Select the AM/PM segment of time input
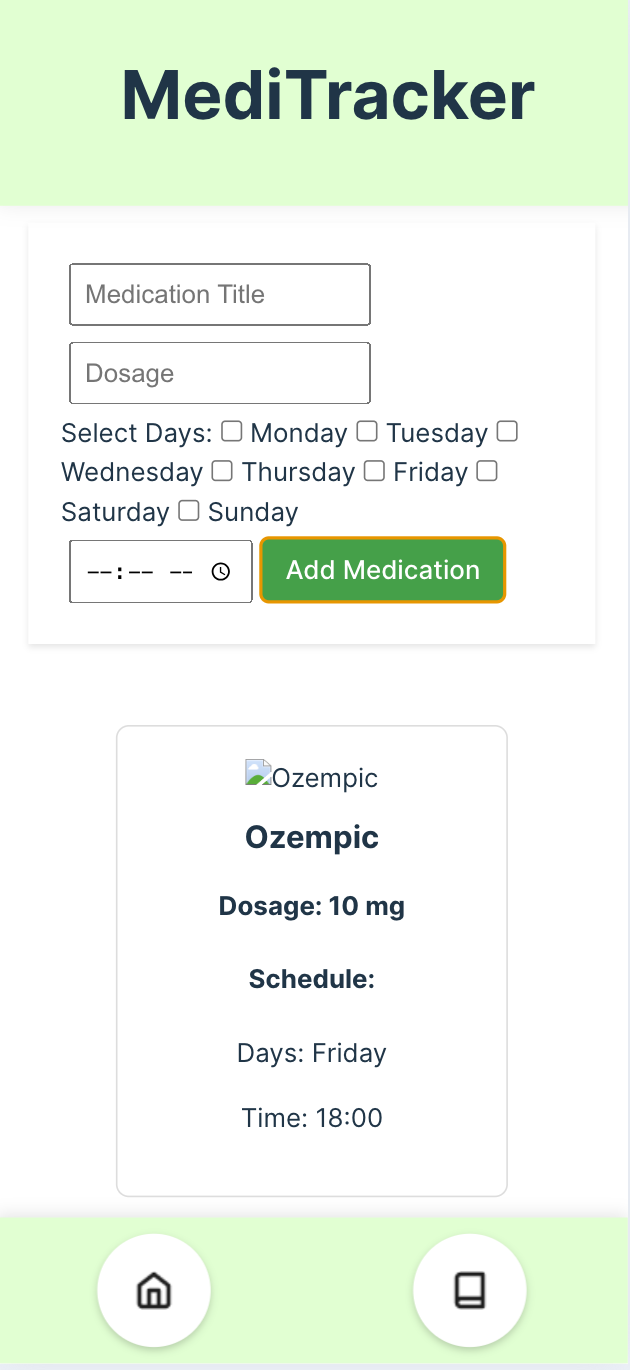This screenshot has height=1370, width=630. point(181,572)
